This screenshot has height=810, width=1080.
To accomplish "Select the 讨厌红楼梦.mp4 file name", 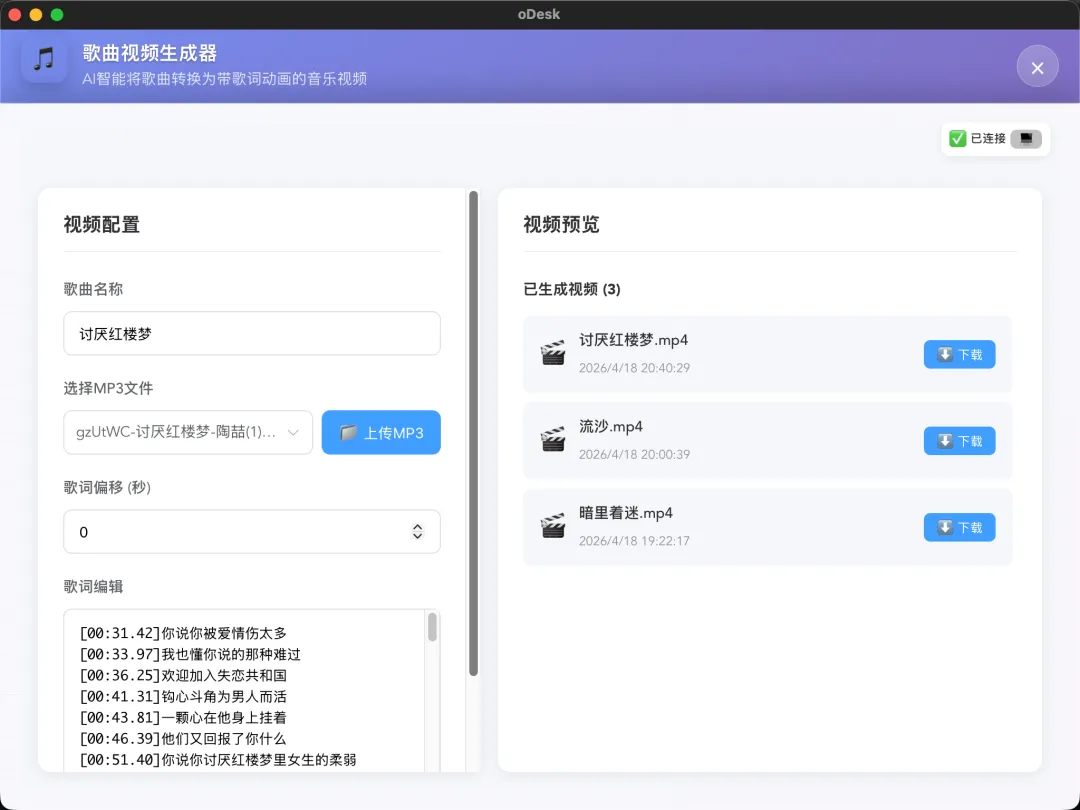I will tap(634, 340).
